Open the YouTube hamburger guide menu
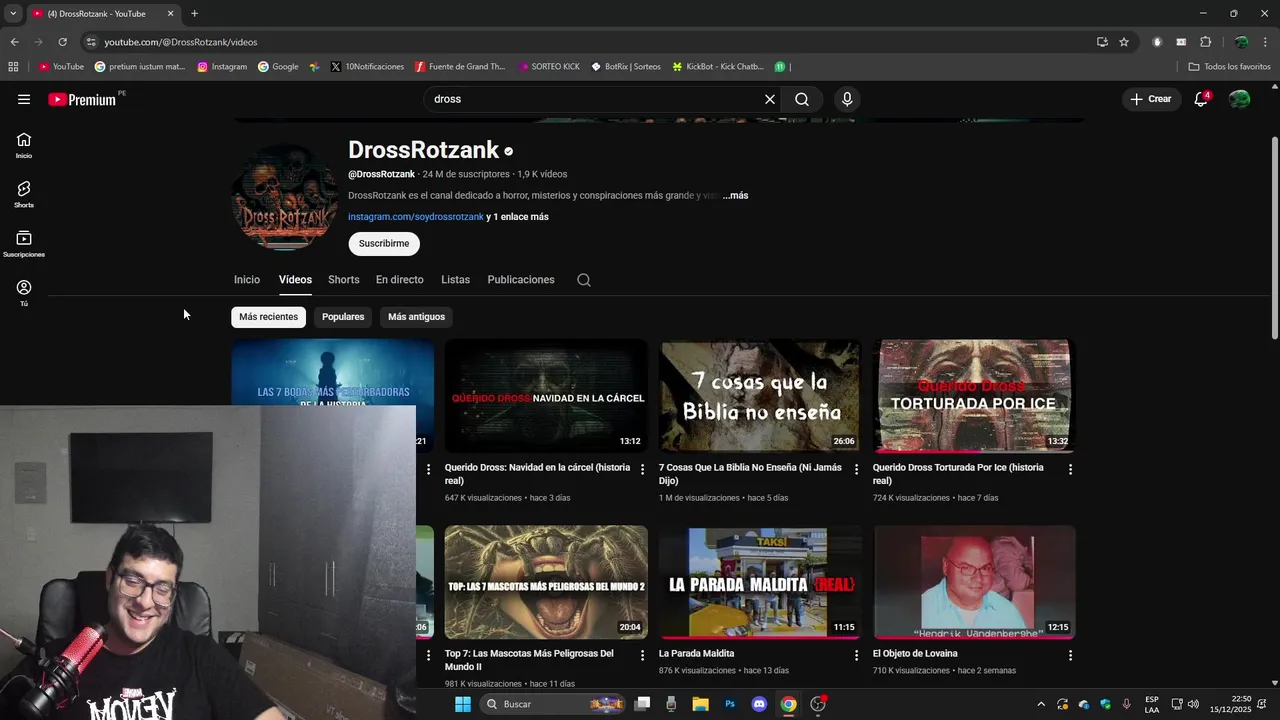 point(24,99)
